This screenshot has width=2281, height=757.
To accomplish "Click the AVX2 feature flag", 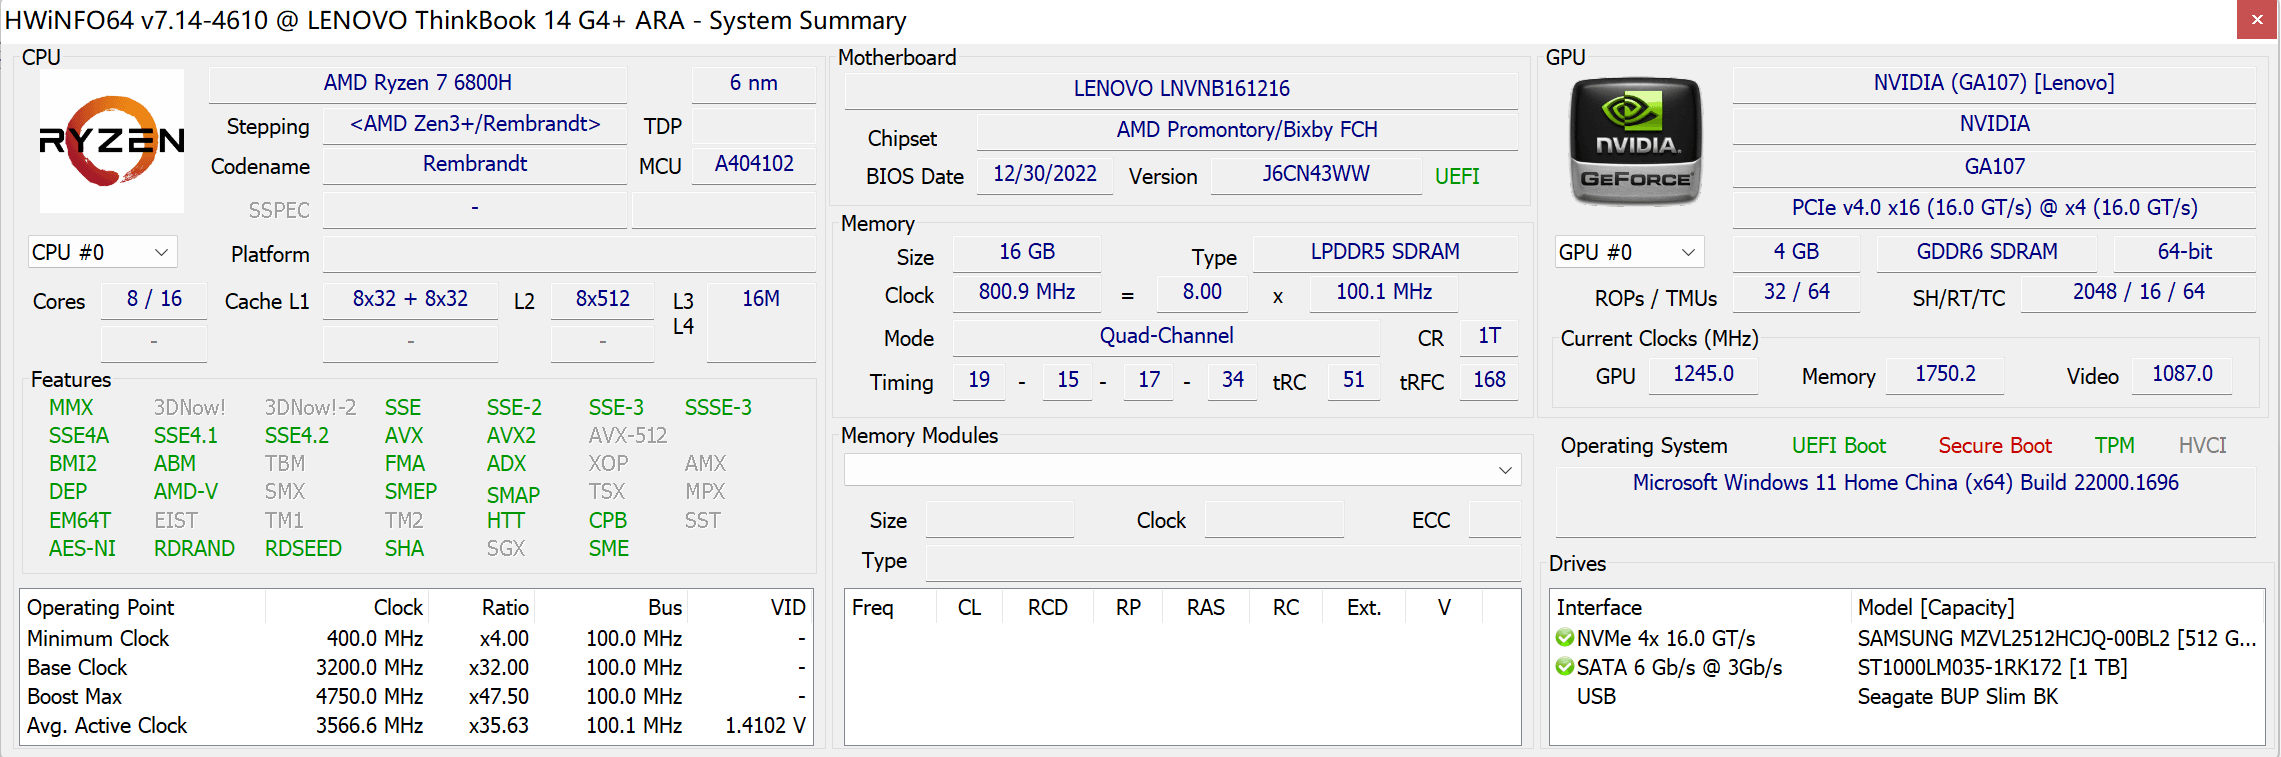I will pos(511,436).
